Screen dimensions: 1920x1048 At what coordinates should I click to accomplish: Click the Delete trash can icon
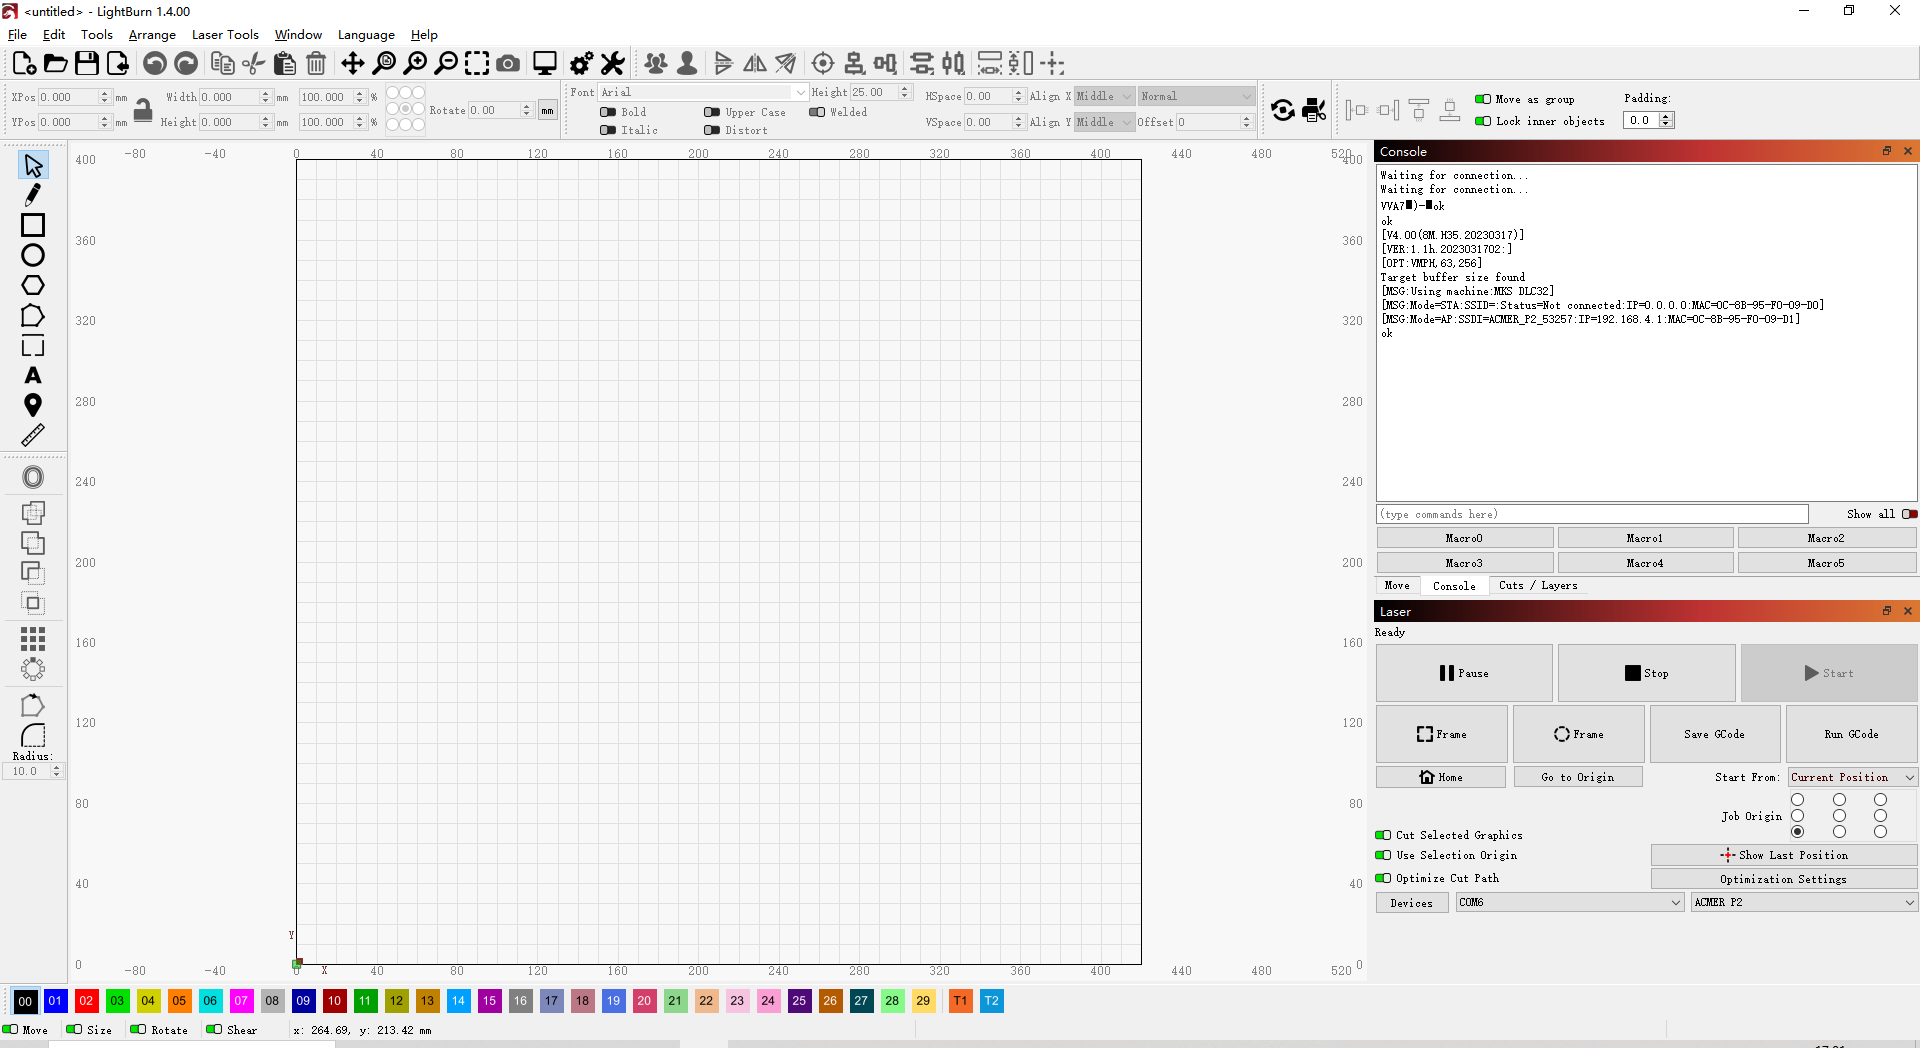(316, 64)
